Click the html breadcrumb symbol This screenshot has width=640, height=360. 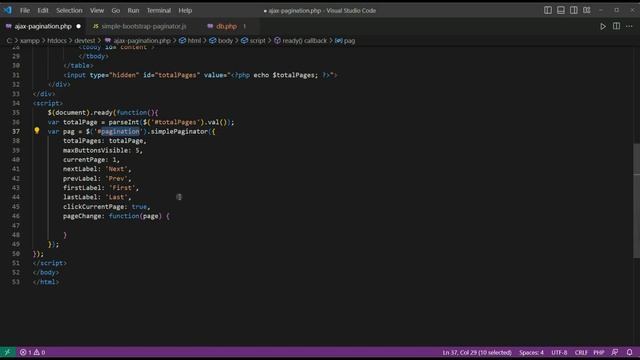190,41
